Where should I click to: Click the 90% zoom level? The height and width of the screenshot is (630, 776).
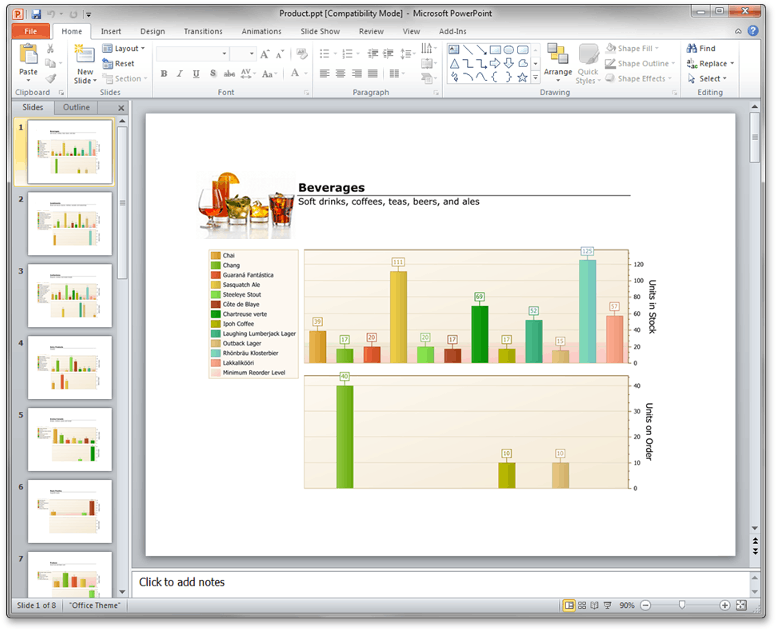[x=627, y=605]
